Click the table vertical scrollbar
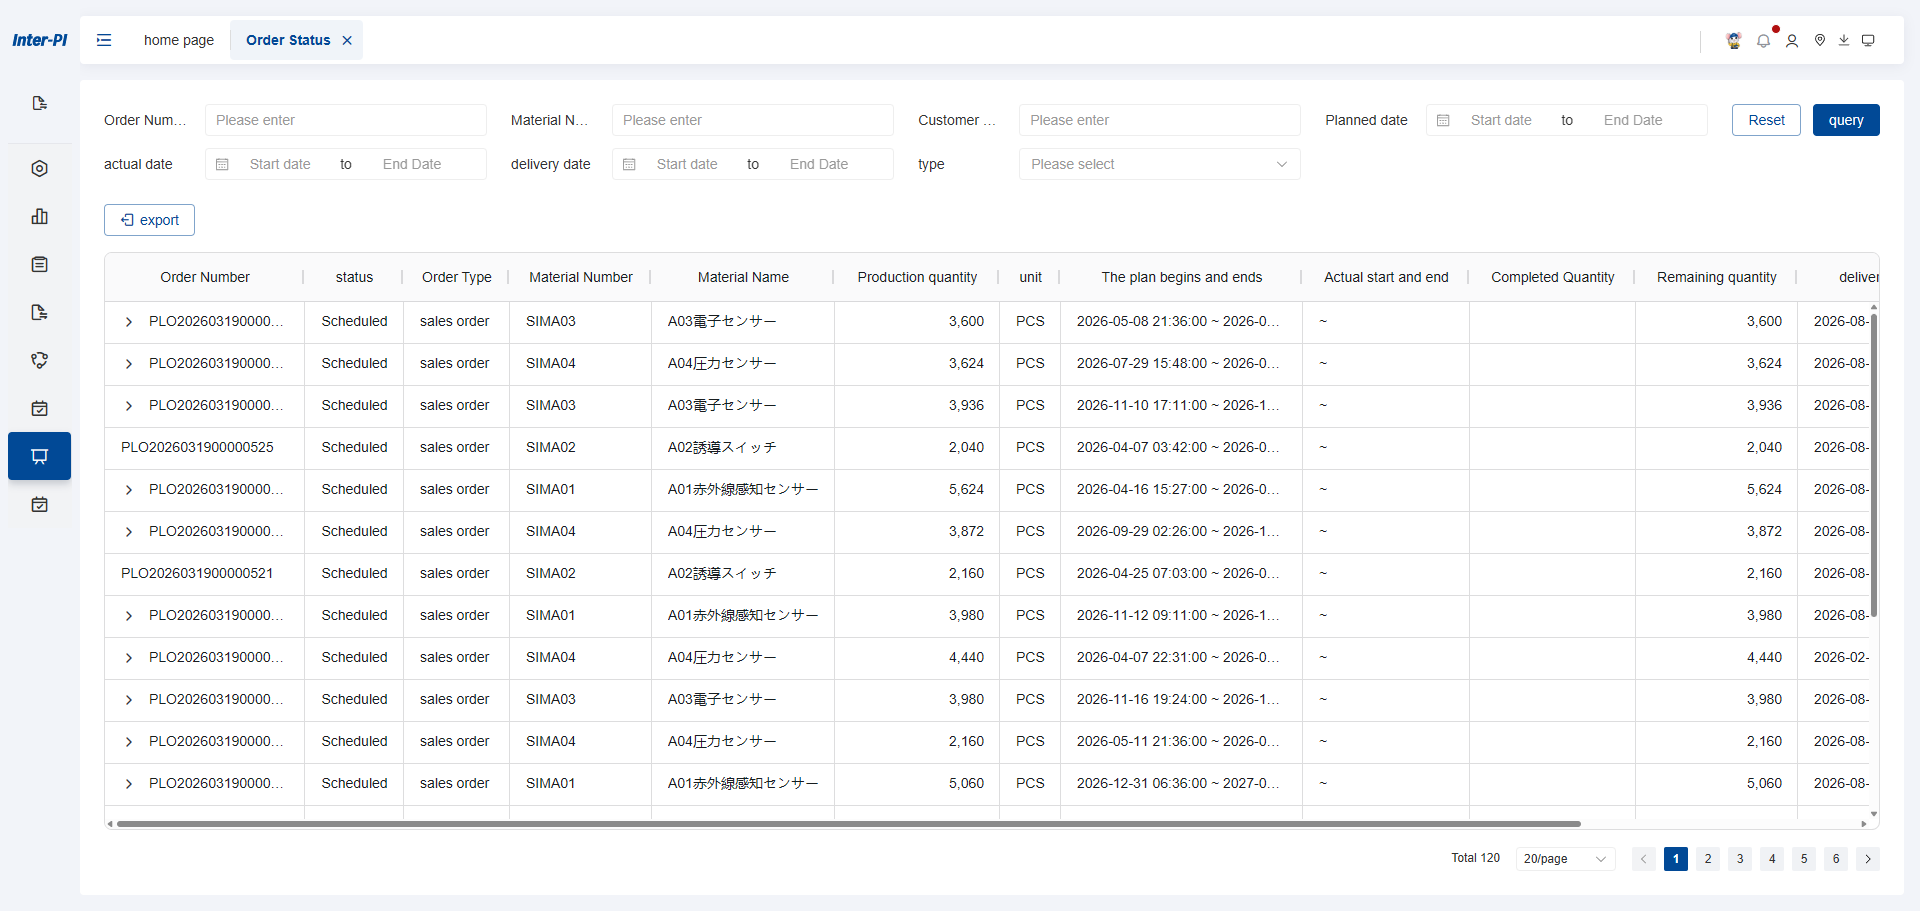Viewport: 1920px width, 911px height. pyautogui.click(x=1874, y=465)
